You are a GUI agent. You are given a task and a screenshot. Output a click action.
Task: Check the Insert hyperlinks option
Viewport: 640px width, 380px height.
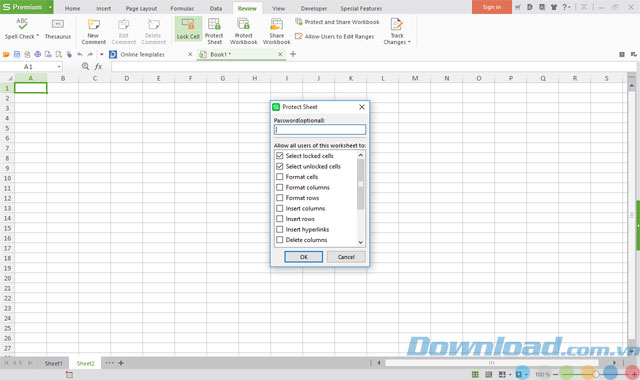click(280, 229)
